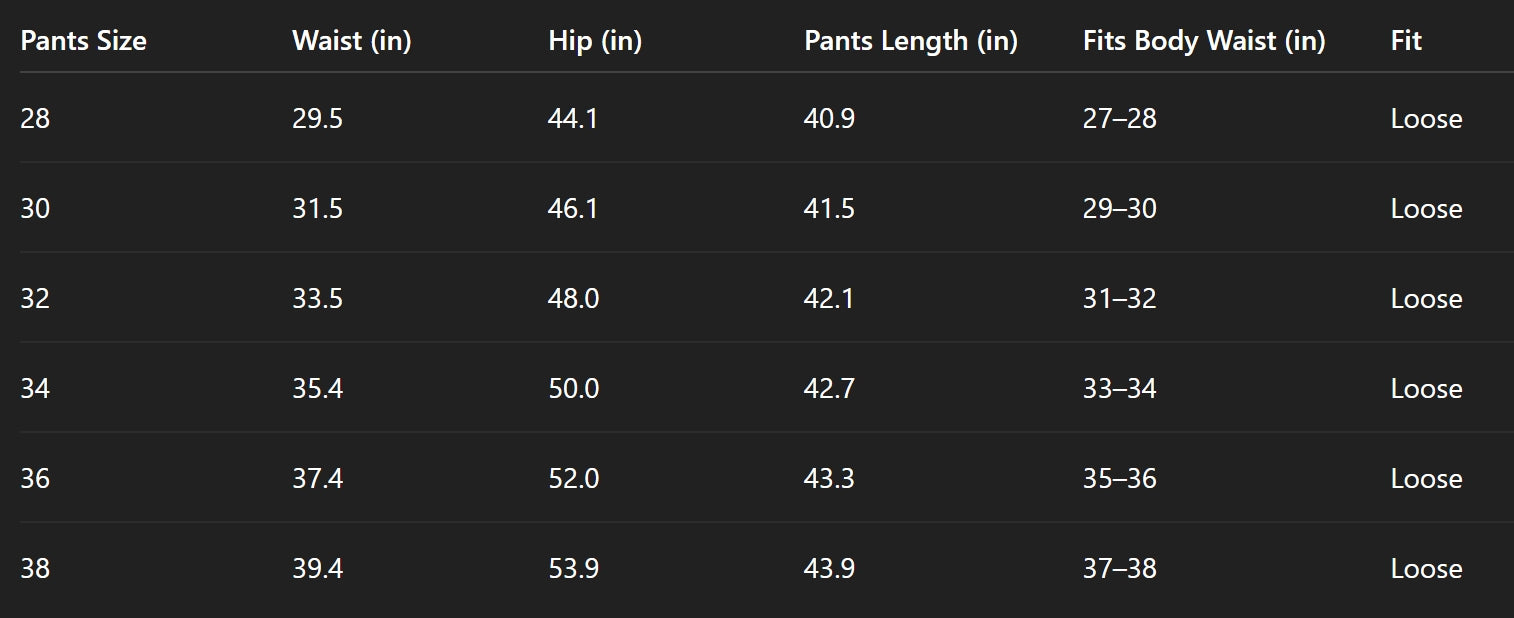The width and height of the screenshot is (1514, 618).
Task: Click the body waist range 31–32
Action: (x=1119, y=299)
